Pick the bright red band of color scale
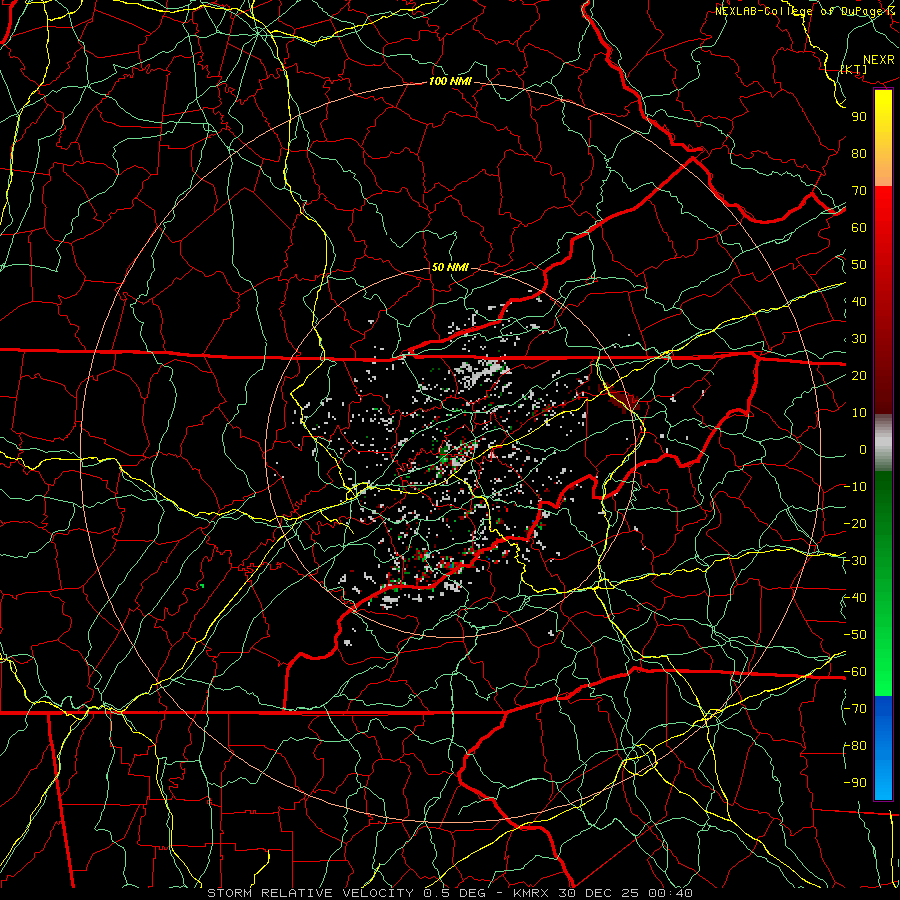 (883, 210)
